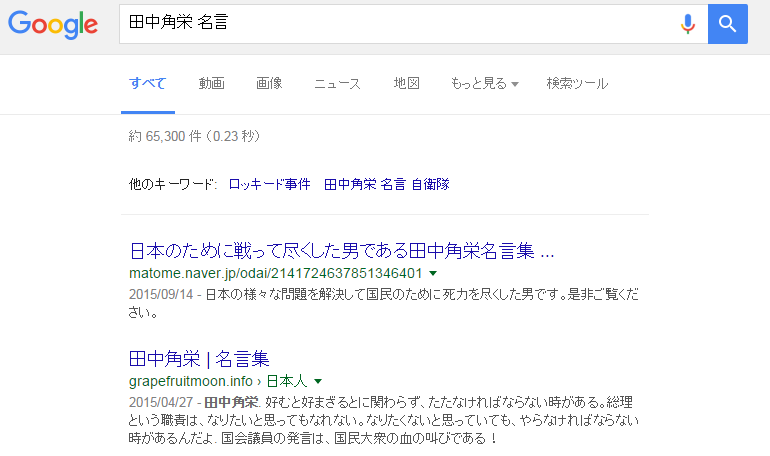Open 検索ツール options
Screen dimensions: 770x456
click(577, 83)
